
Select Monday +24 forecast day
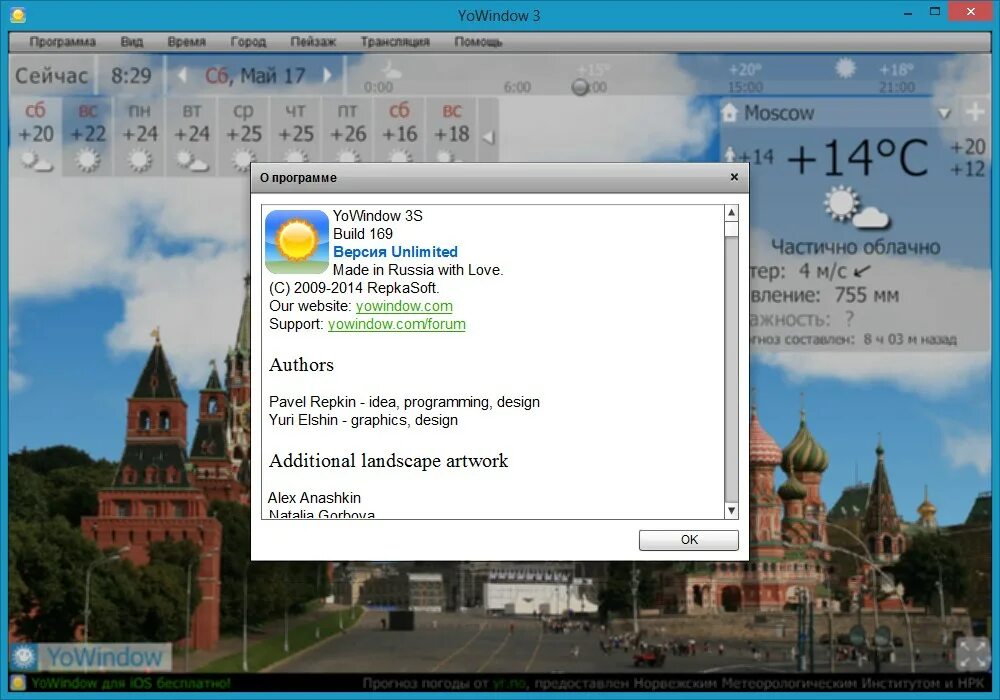(140, 136)
